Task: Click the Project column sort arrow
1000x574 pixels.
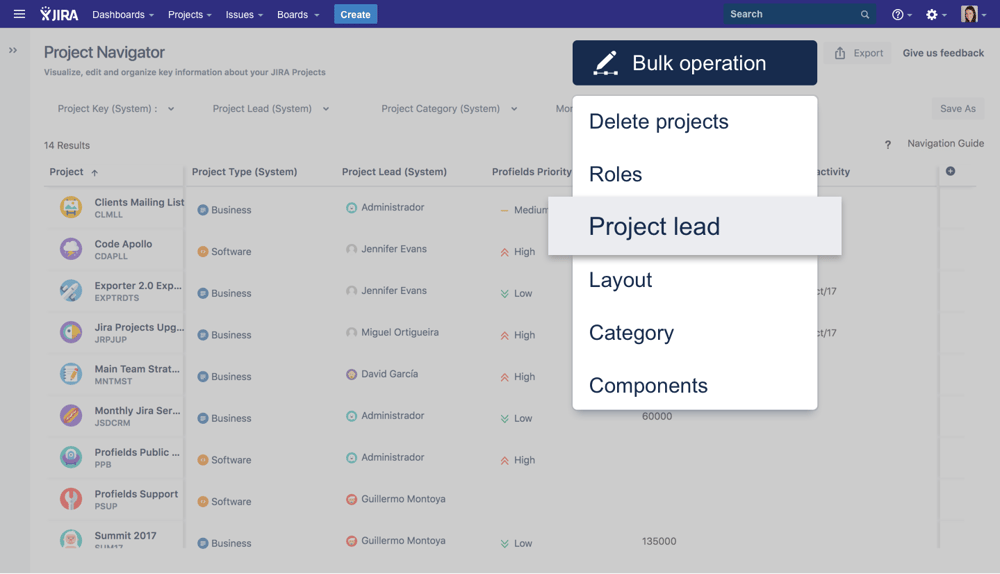Action: click(94, 173)
